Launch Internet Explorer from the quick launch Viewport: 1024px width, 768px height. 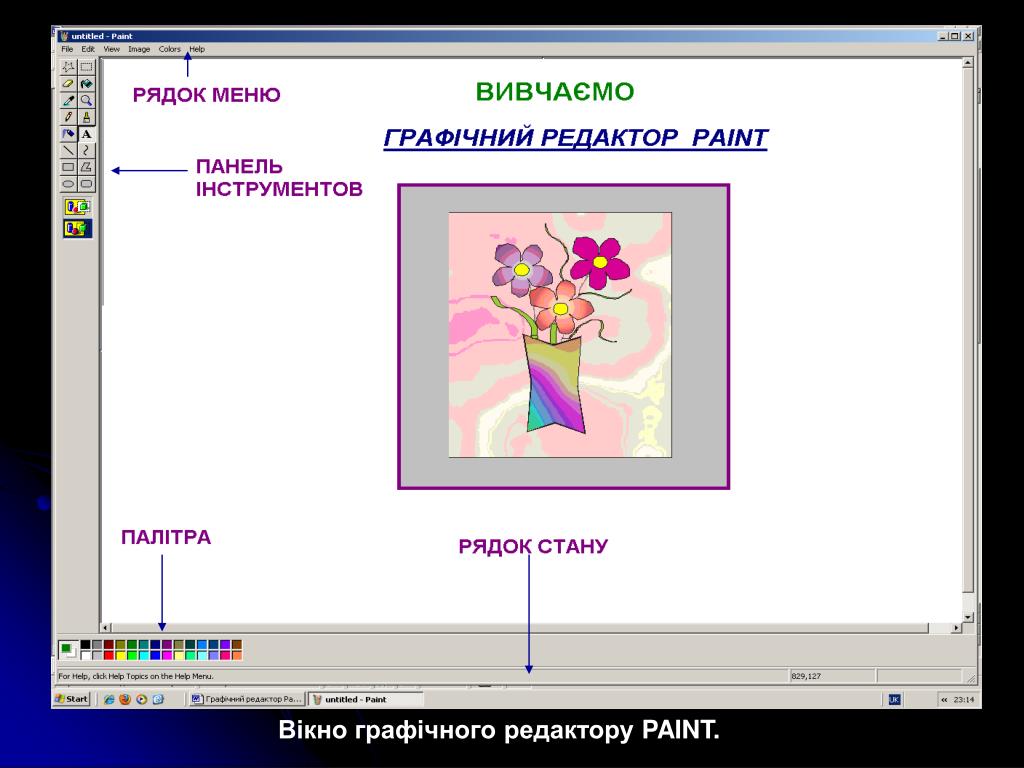pyautogui.click(x=109, y=699)
